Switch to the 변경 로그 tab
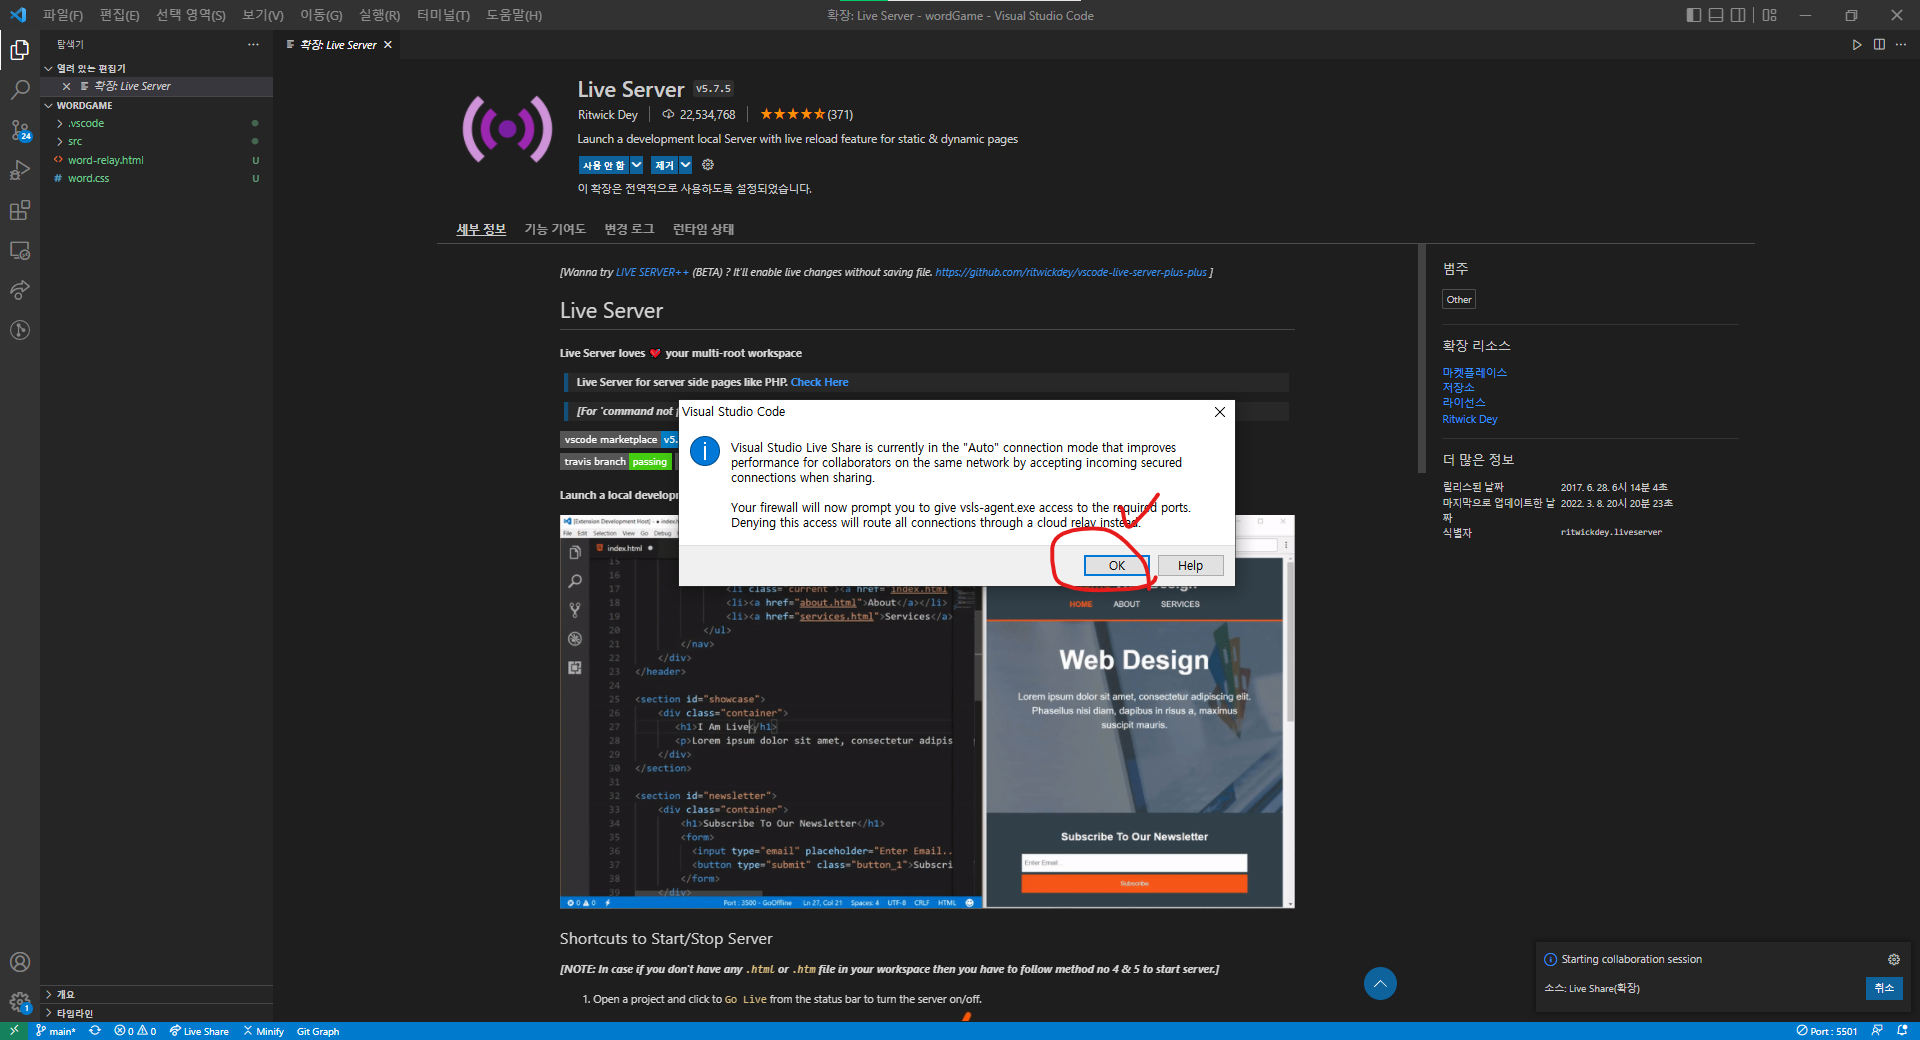 click(628, 229)
